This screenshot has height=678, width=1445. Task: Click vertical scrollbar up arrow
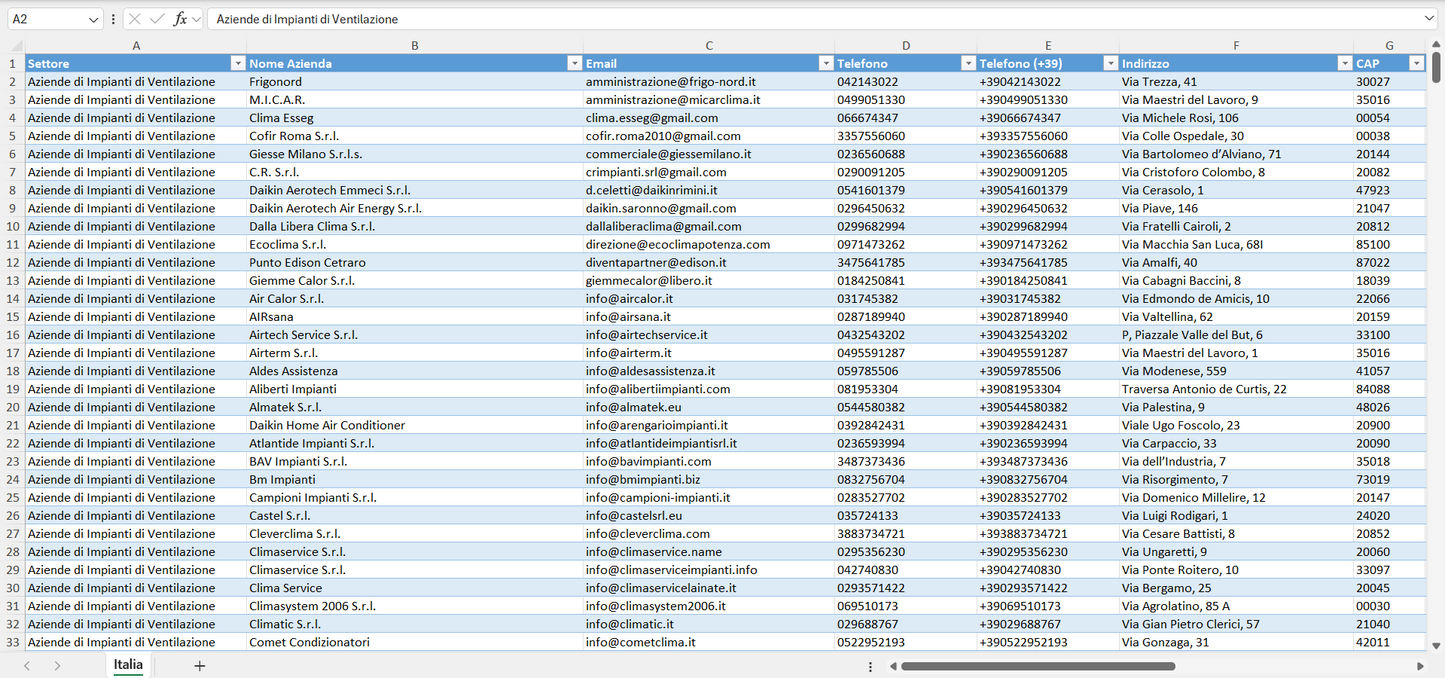[x=1436, y=46]
